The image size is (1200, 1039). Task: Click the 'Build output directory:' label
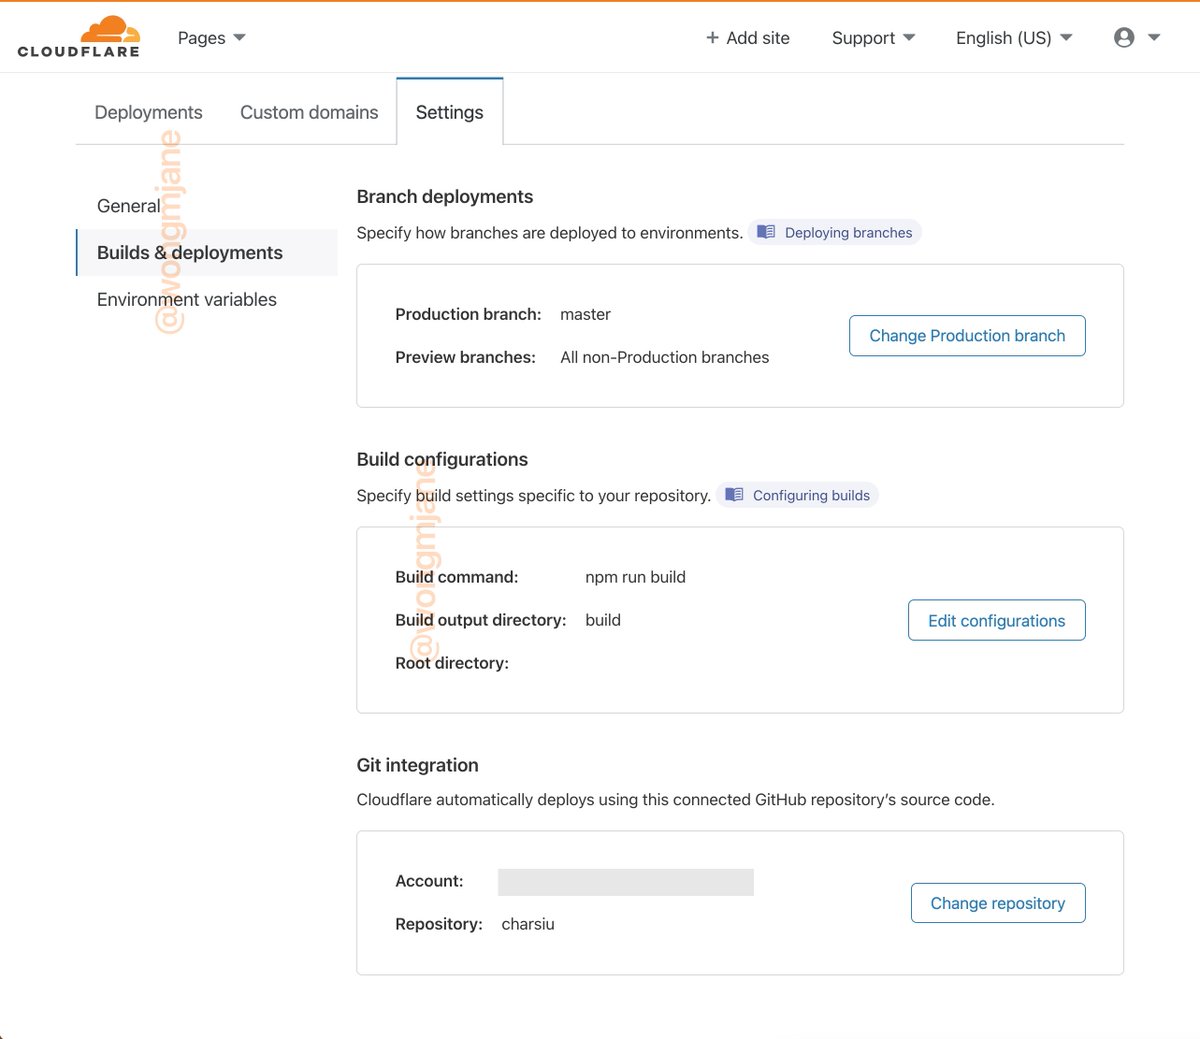481,620
